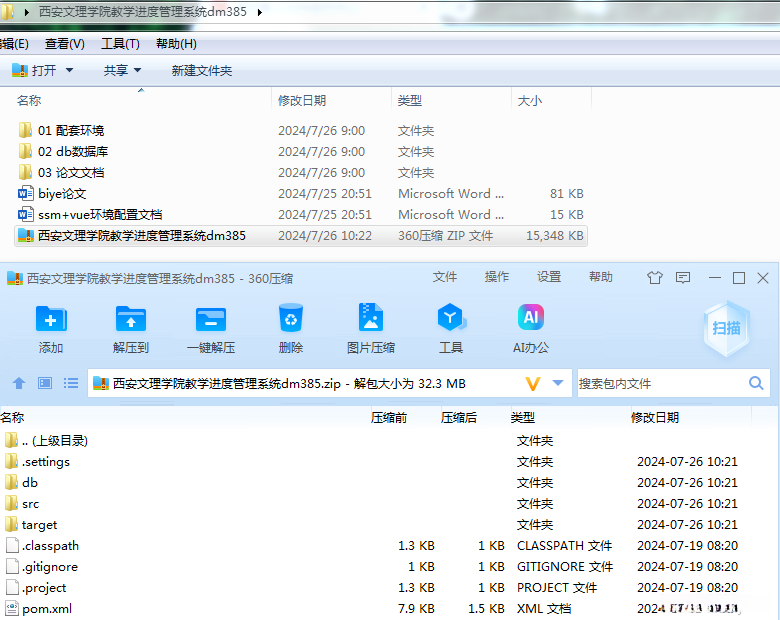Switch to the thumbnail view icon

[x=45, y=383]
